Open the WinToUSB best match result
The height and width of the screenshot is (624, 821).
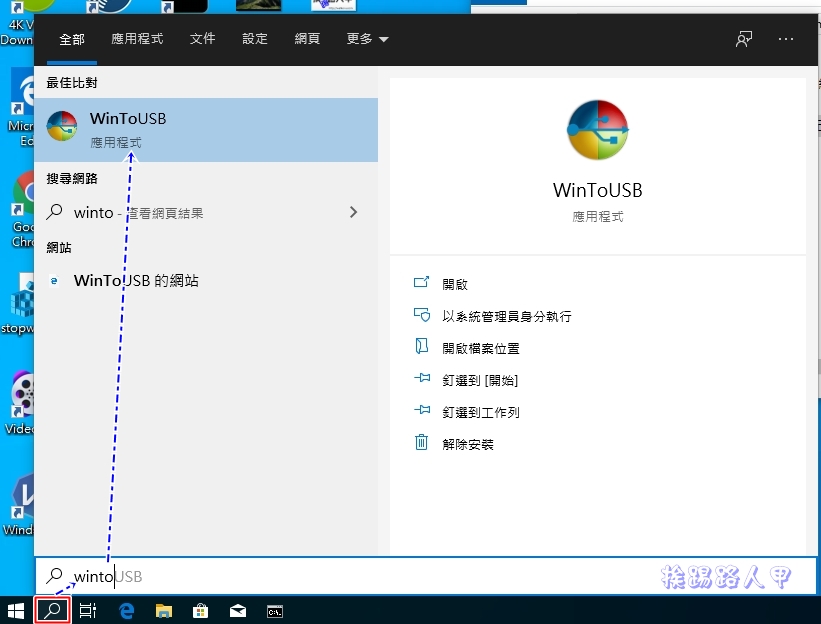206,129
